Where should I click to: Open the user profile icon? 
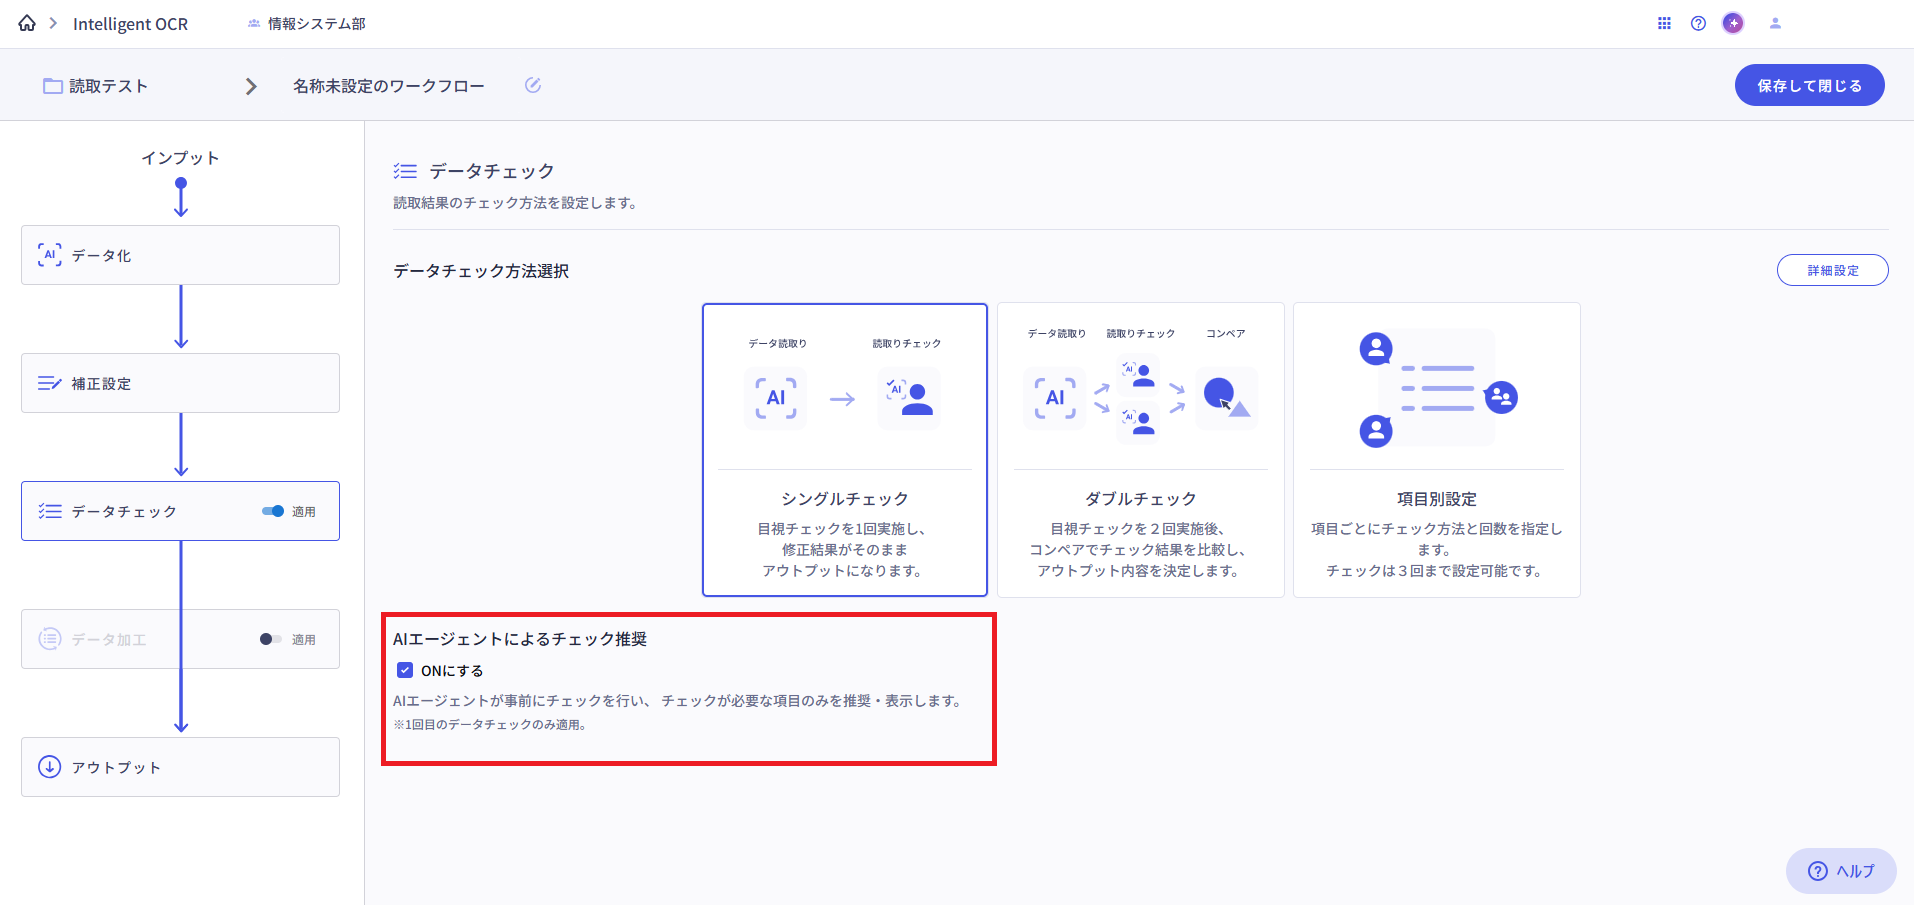tap(1775, 23)
